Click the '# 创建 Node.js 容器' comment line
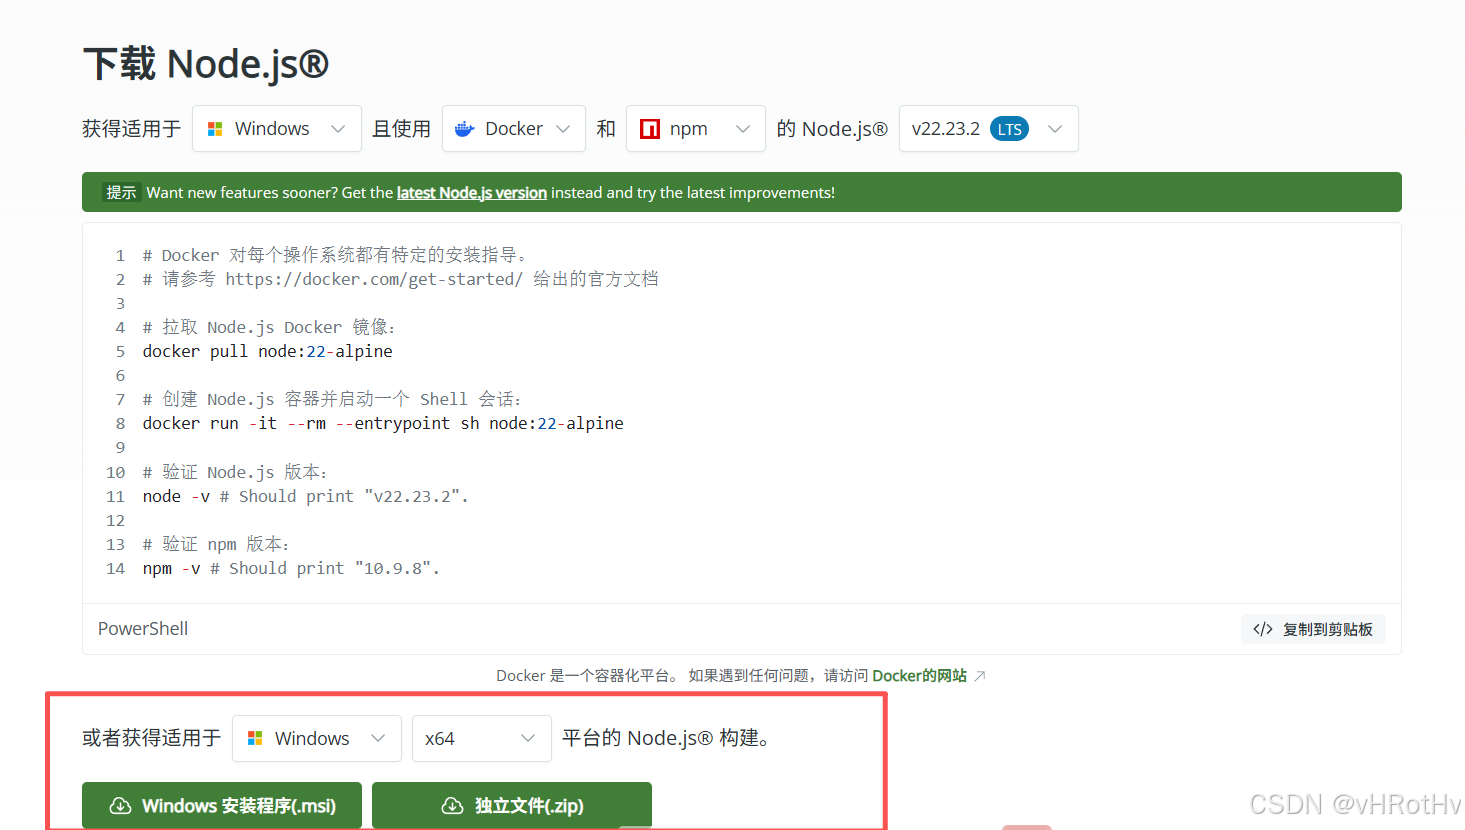Image resolution: width=1465 pixels, height=830 pixels. [x=332, y=400]
